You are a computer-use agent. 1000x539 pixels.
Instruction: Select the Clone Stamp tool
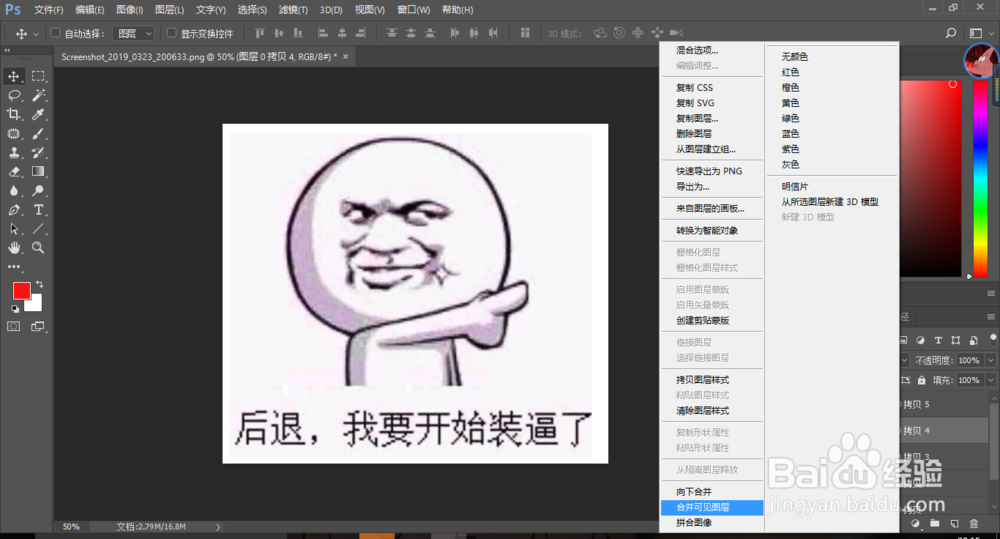pos(13,152)
